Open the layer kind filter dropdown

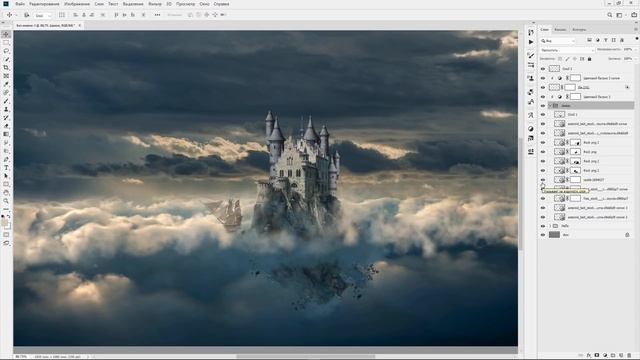point(558,40)
